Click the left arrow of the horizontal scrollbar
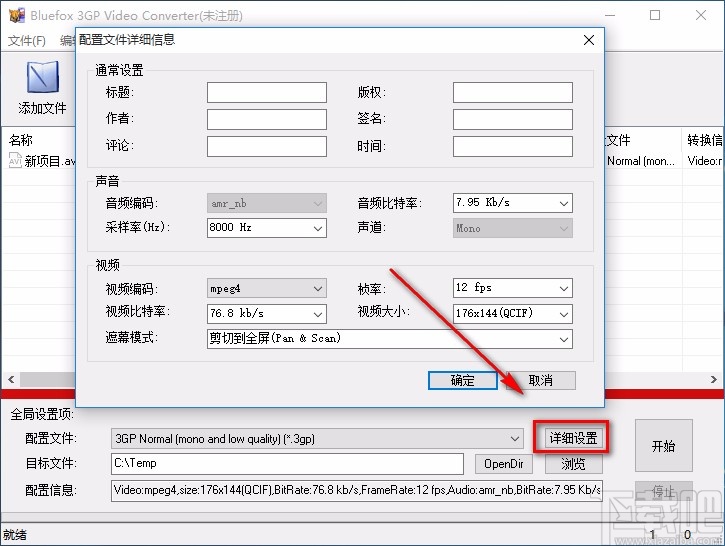 pyautogui.click(x=11, y=380)
